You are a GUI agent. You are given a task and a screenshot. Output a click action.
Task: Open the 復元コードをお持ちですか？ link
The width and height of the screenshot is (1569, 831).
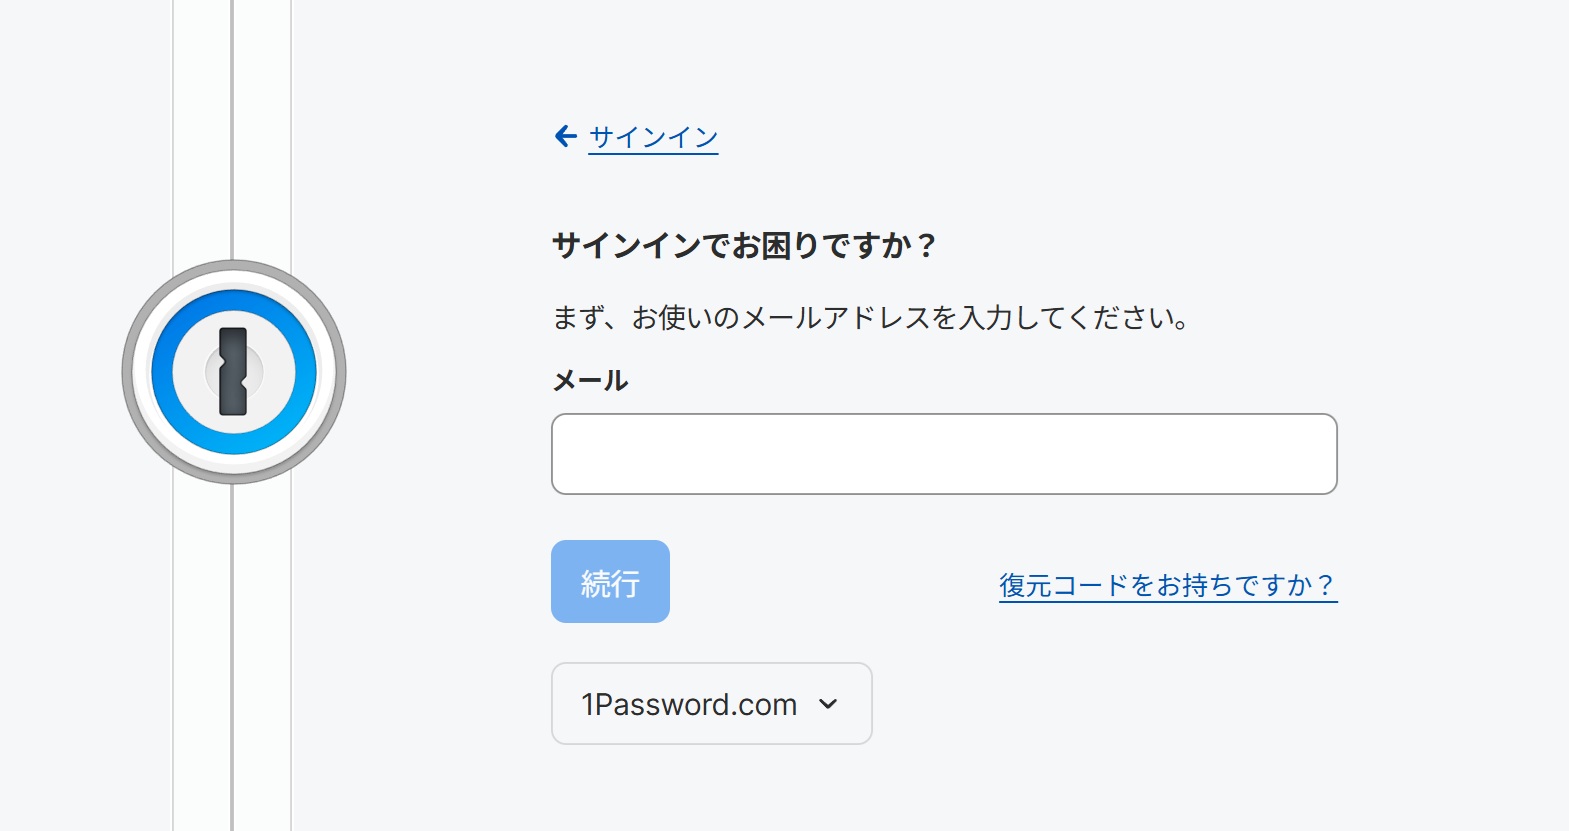[1167, 585]
